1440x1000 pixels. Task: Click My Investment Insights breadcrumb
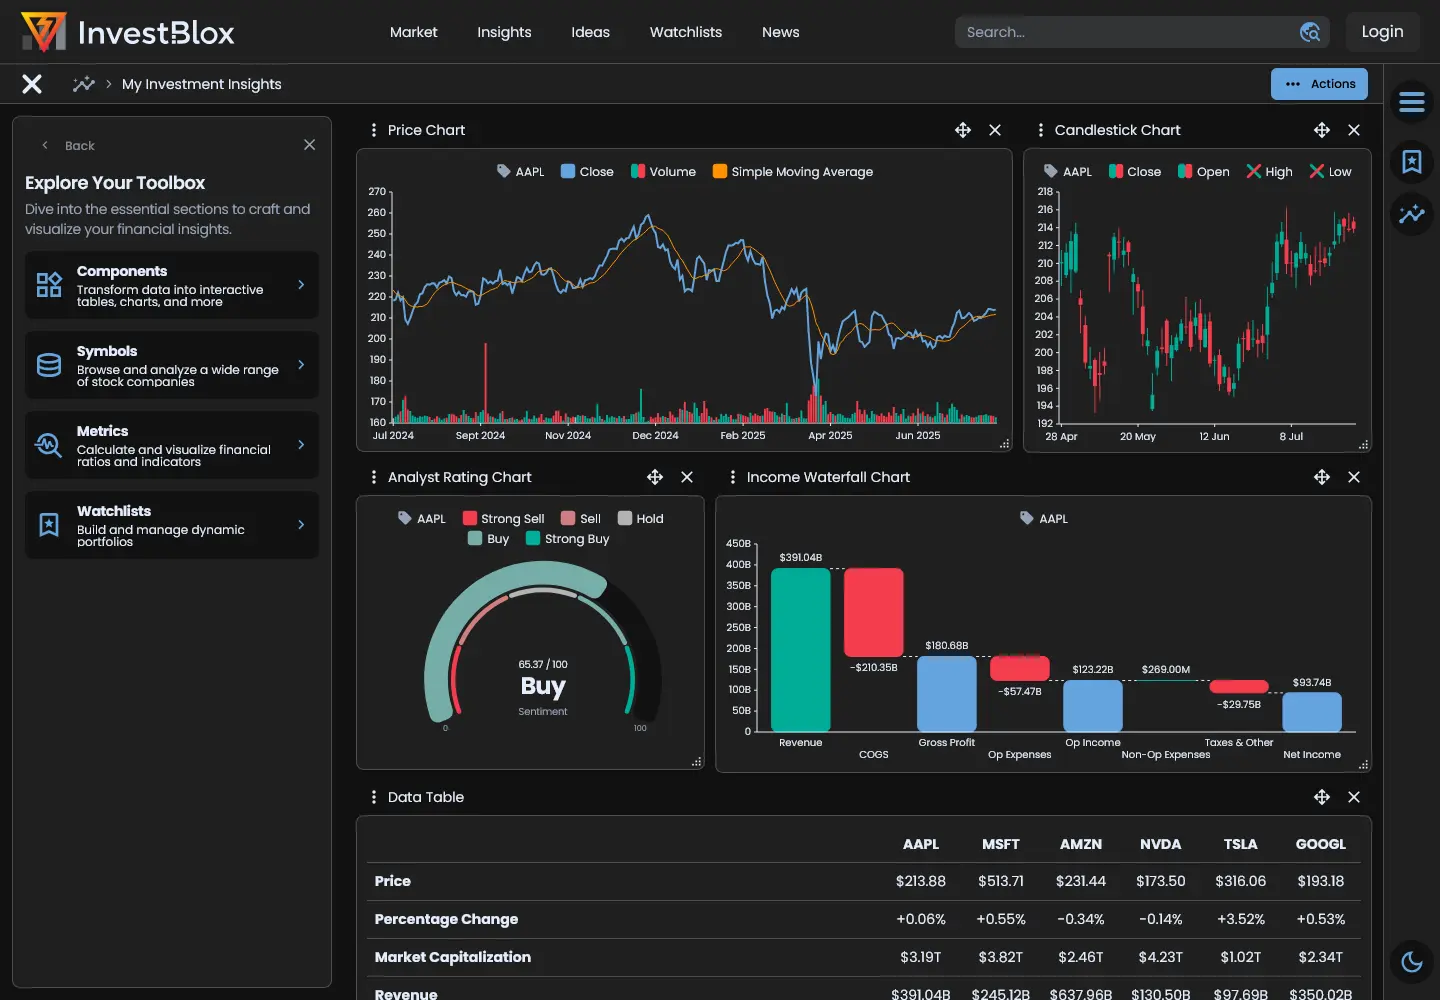(x=202, y=84)
